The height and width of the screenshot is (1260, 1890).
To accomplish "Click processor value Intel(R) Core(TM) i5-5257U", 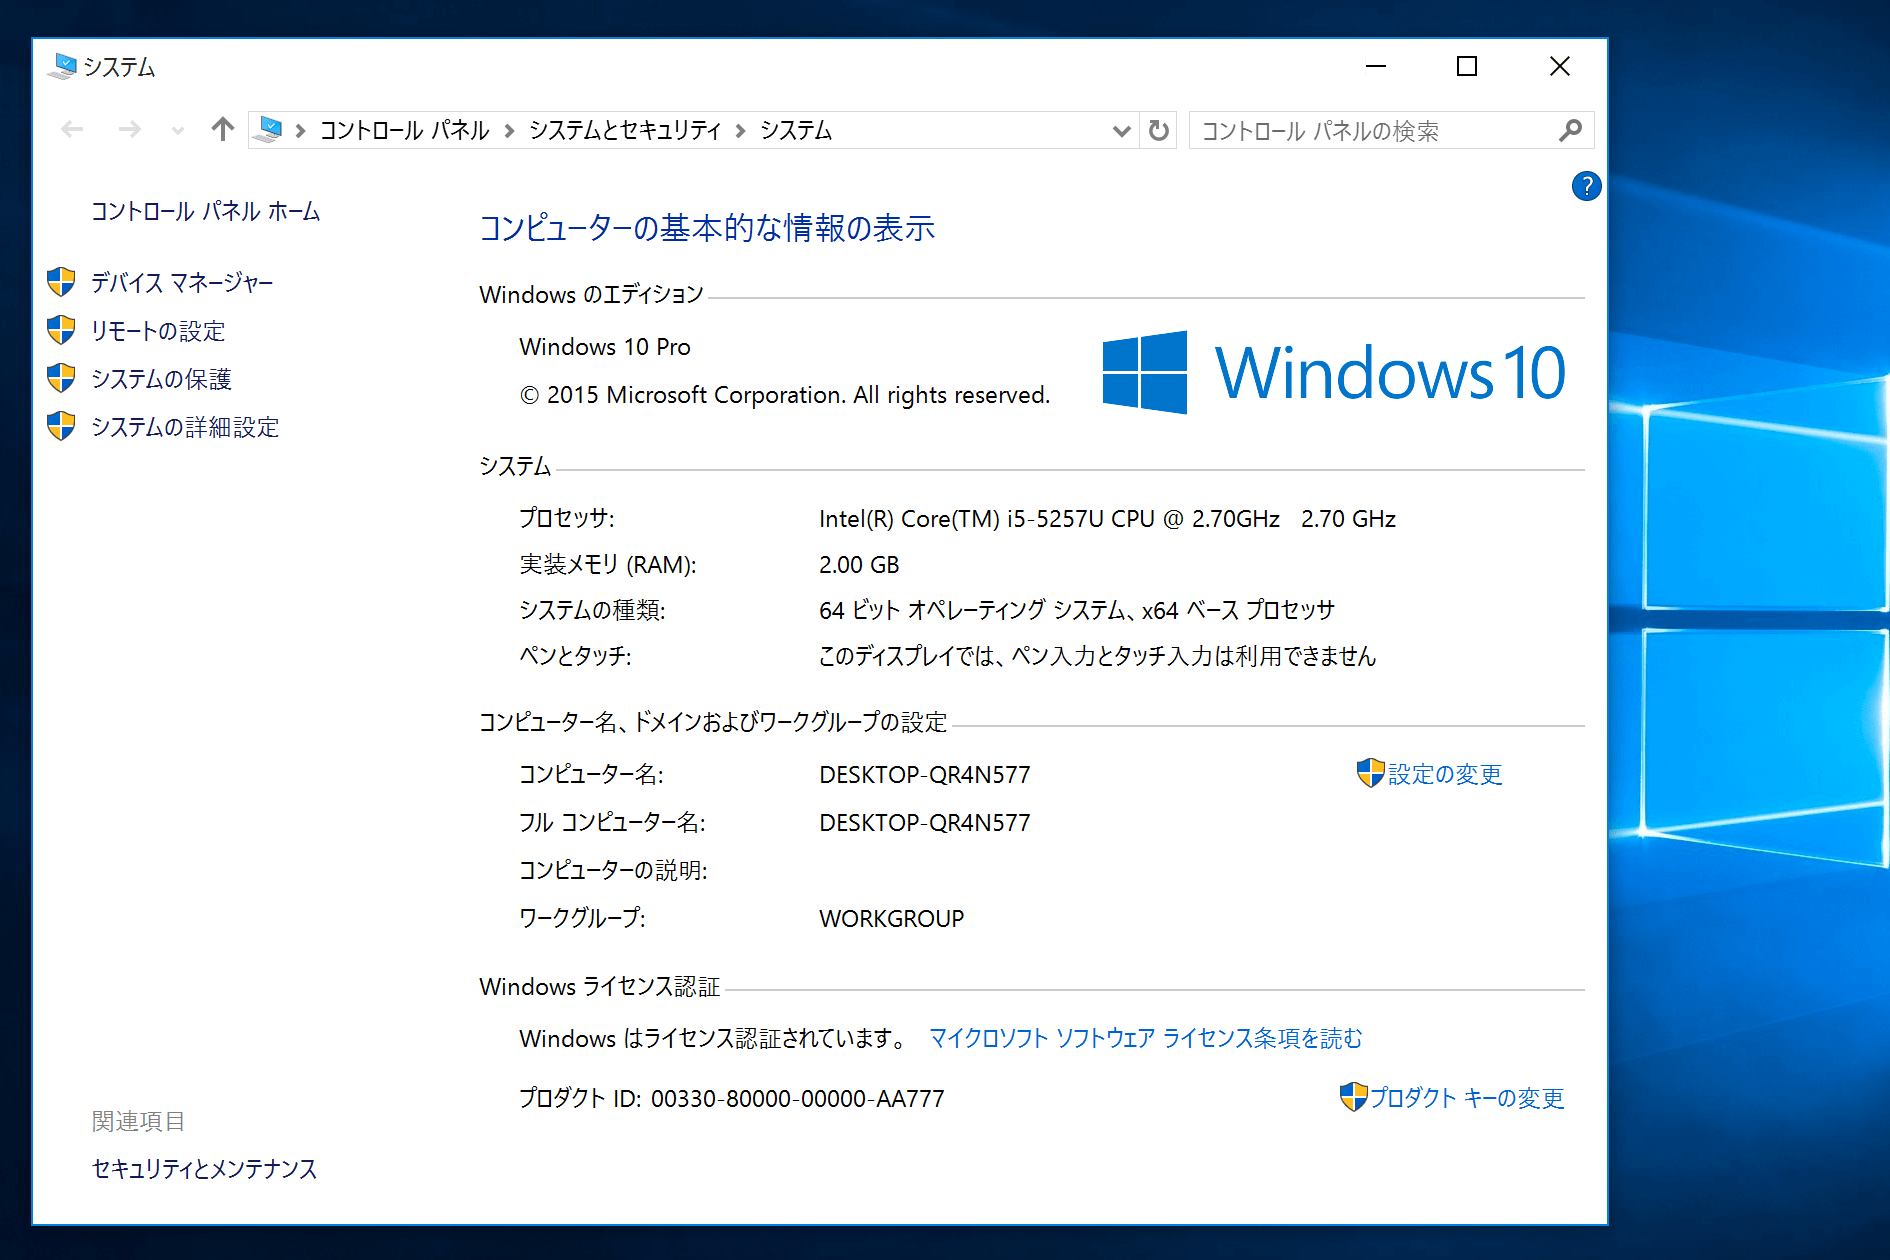I will pos(1107,519).
